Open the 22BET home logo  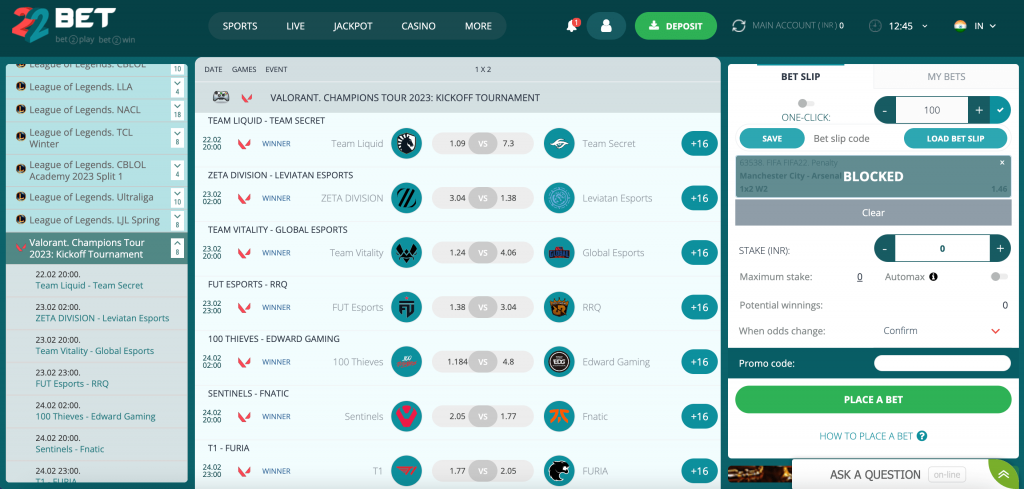pyautogui.click(x=72, y=25)
